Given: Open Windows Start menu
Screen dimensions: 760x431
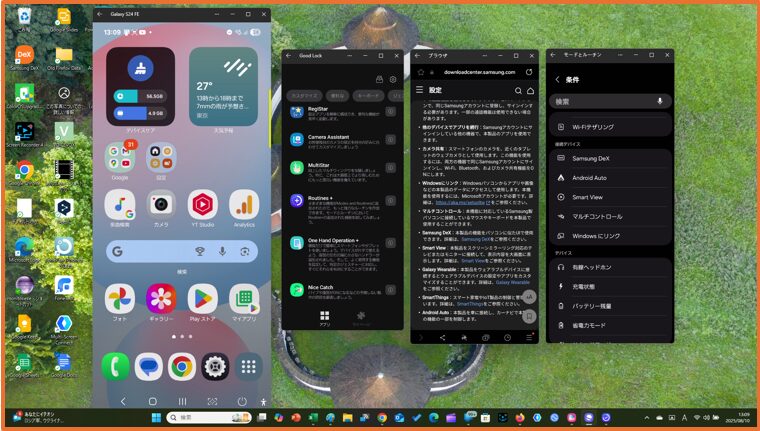Looking at the screenshot, I should pyautogui.click(x=156, y=417).
